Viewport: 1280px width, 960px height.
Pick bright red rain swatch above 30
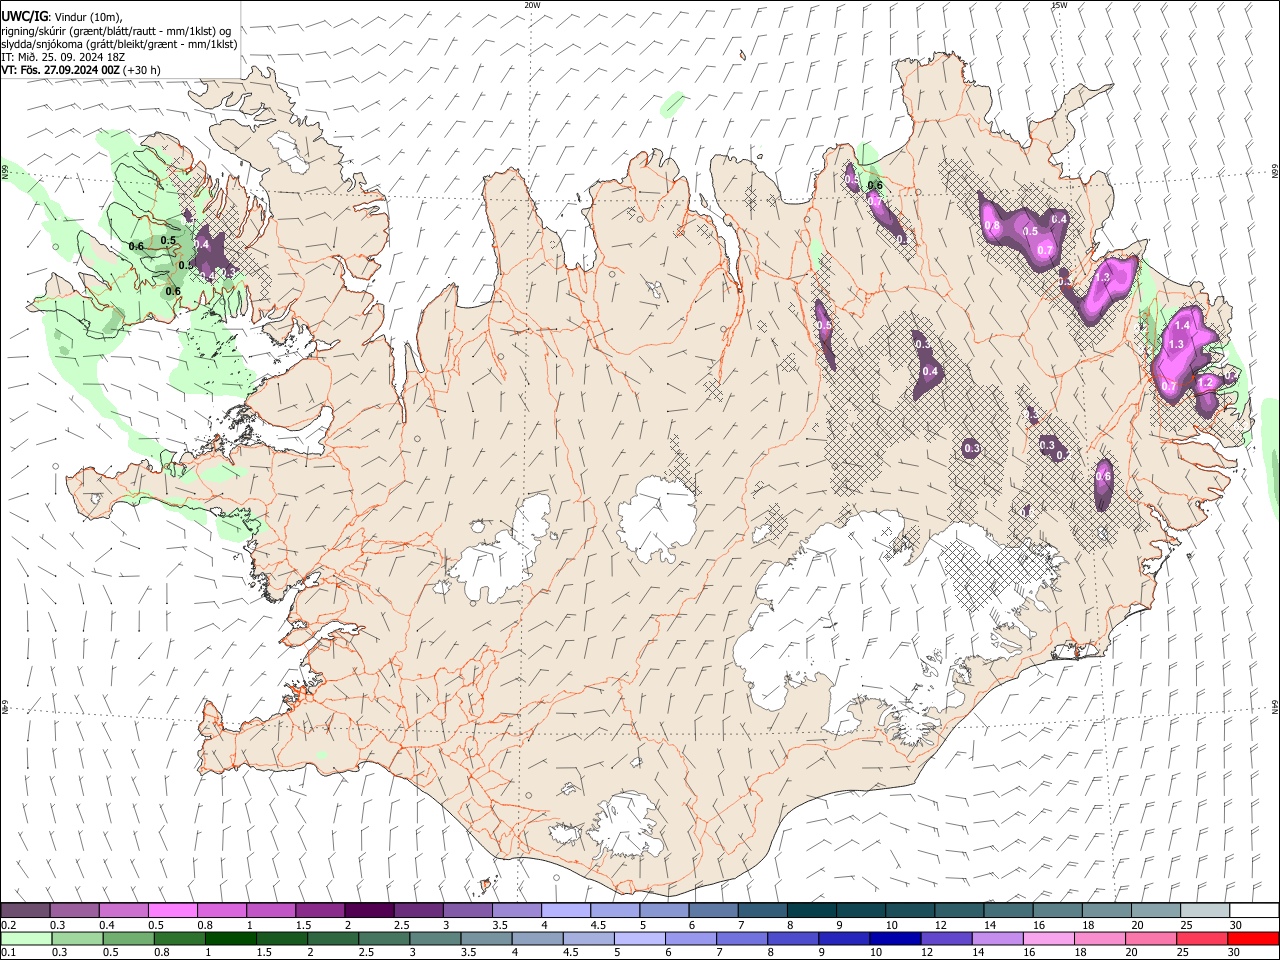point(1252,938)
